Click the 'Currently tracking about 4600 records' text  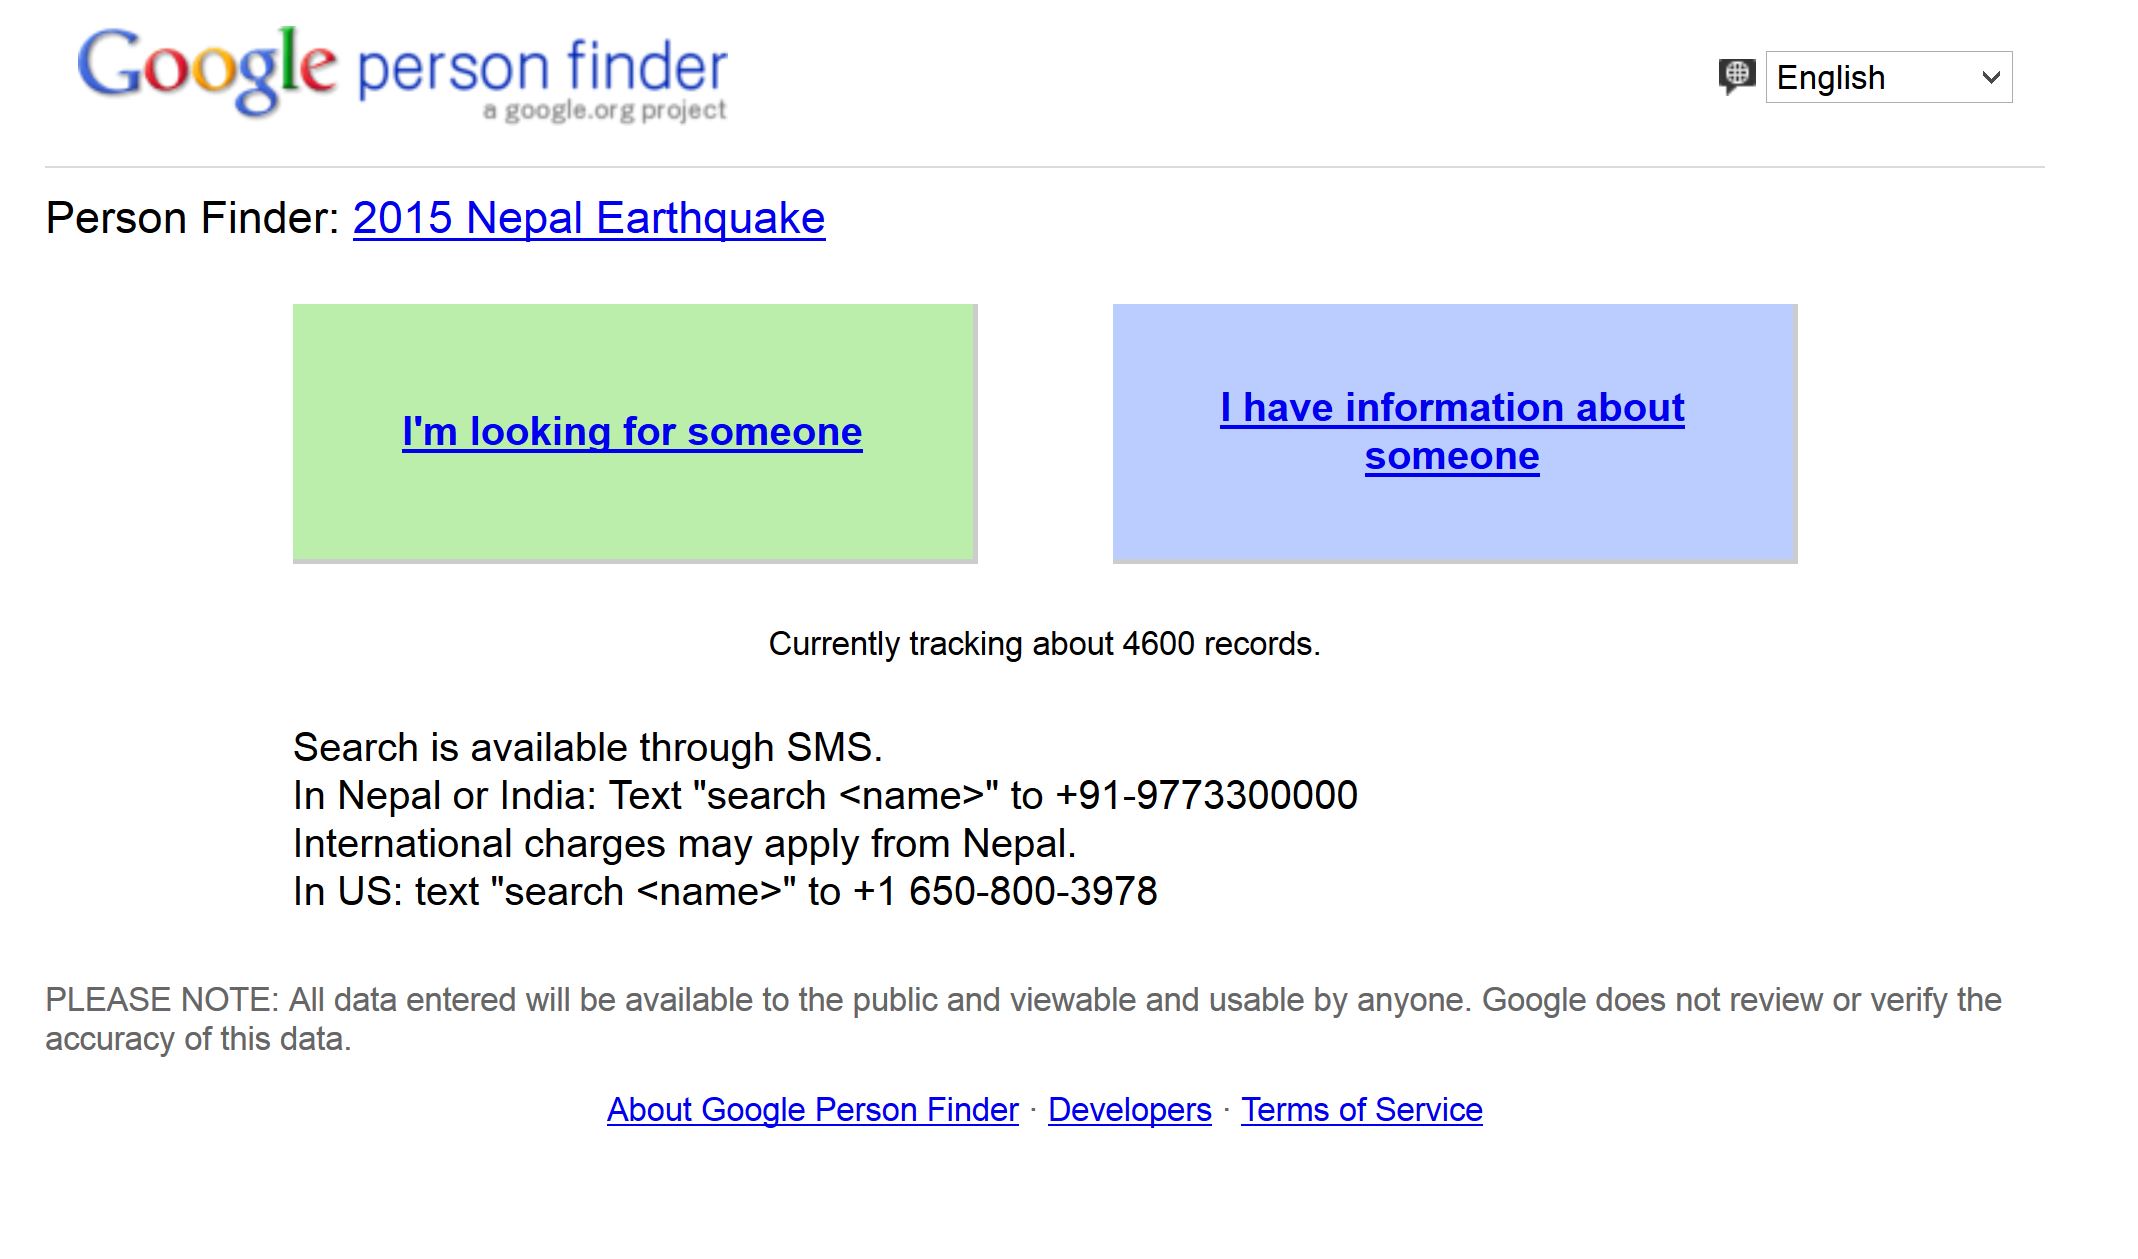(x=1044, y=644)
